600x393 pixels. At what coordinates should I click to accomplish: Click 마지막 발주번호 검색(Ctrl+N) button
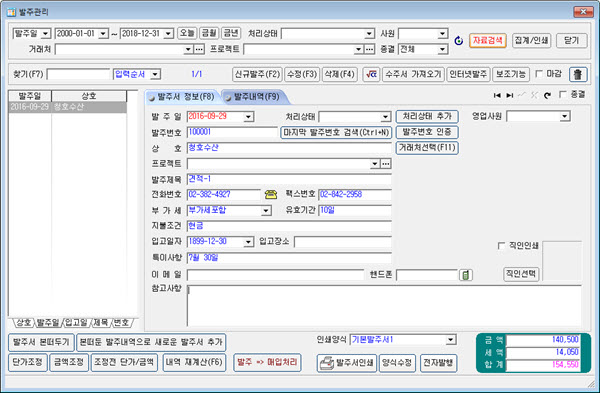[x=336, y=133]
